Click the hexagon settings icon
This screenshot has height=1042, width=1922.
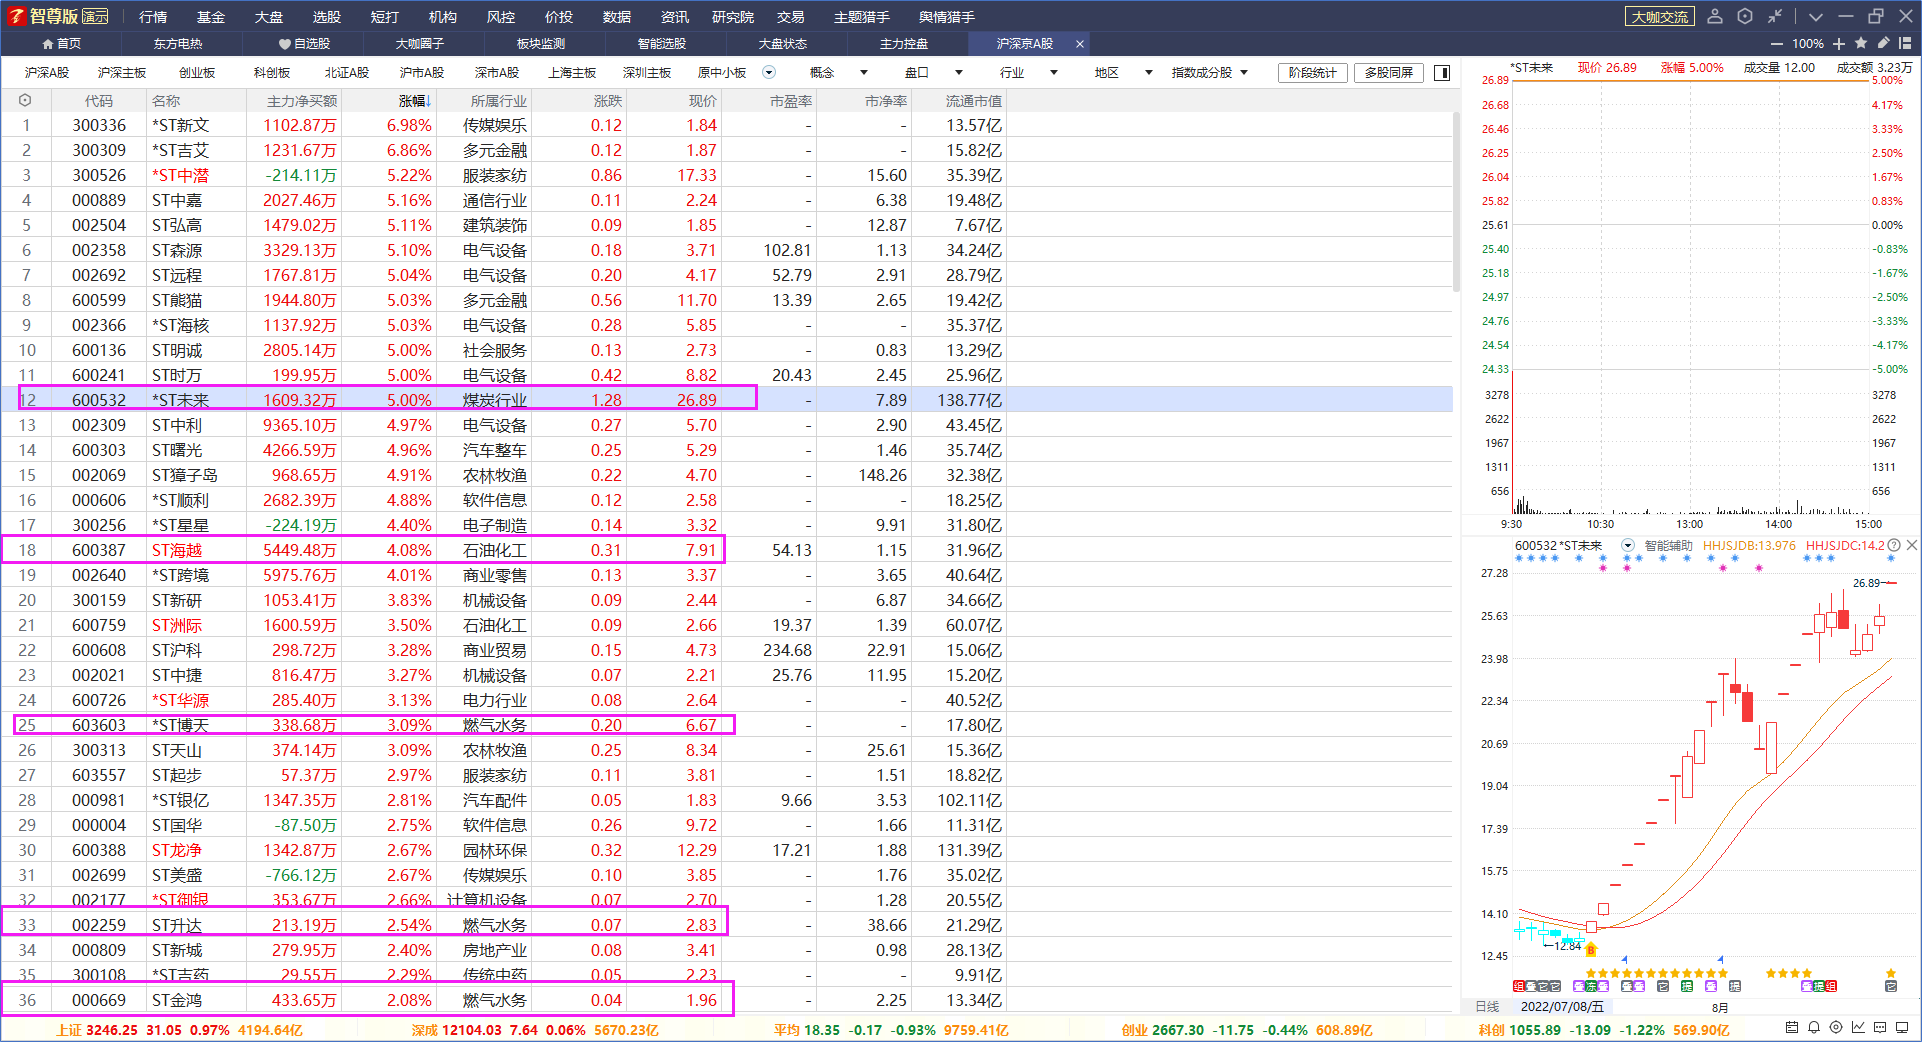1745,16
